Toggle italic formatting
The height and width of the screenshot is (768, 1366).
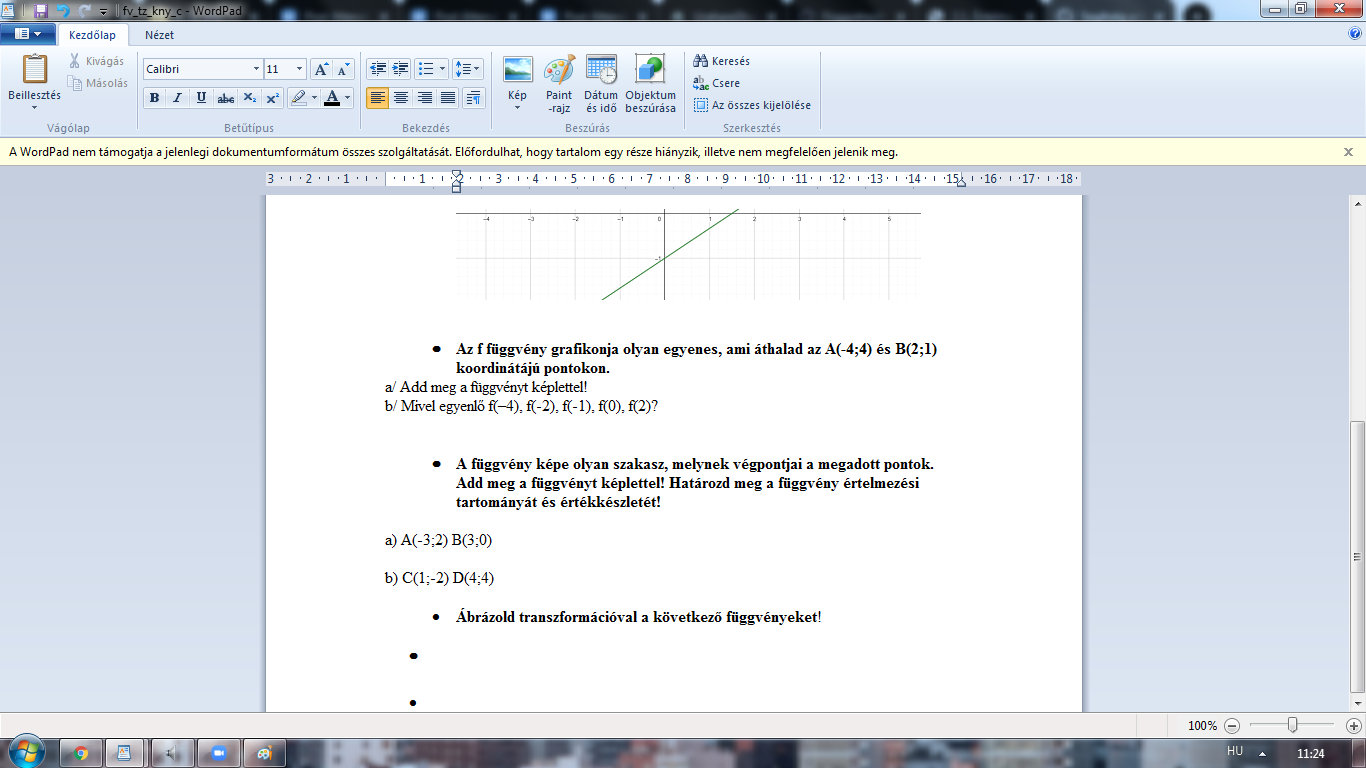tap(177, 98)
